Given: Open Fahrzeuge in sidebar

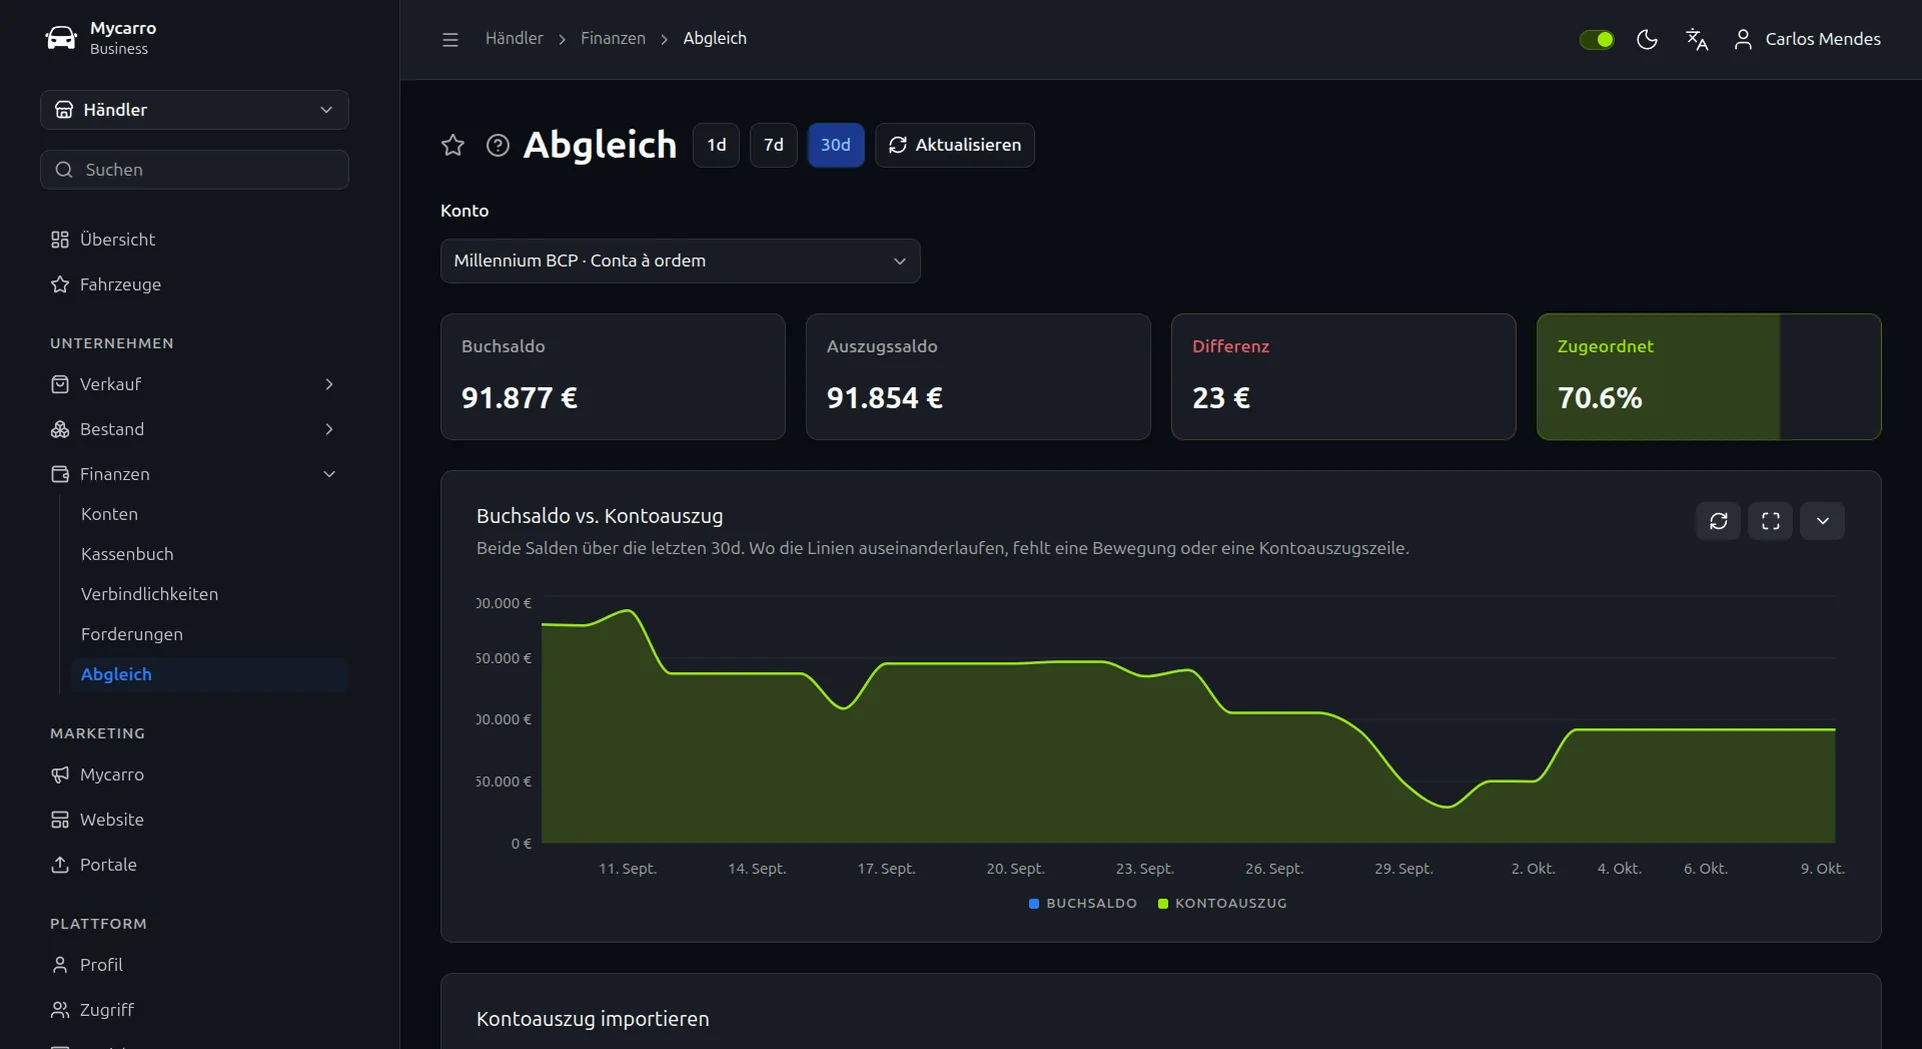Looking at the screenshot, I should (x=194, y=285).
